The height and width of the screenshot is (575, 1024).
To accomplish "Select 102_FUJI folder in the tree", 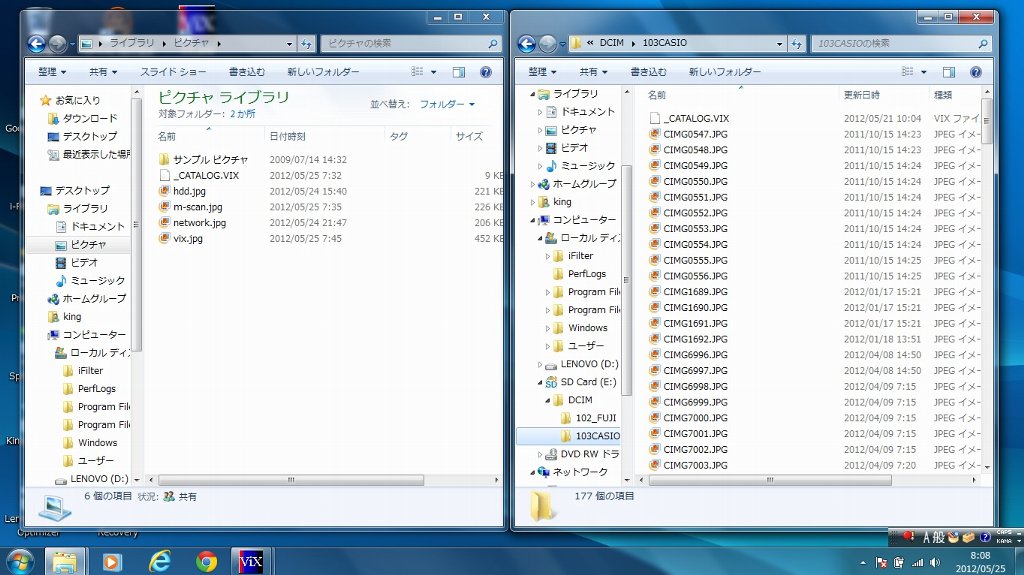I will tap(594, 418).
